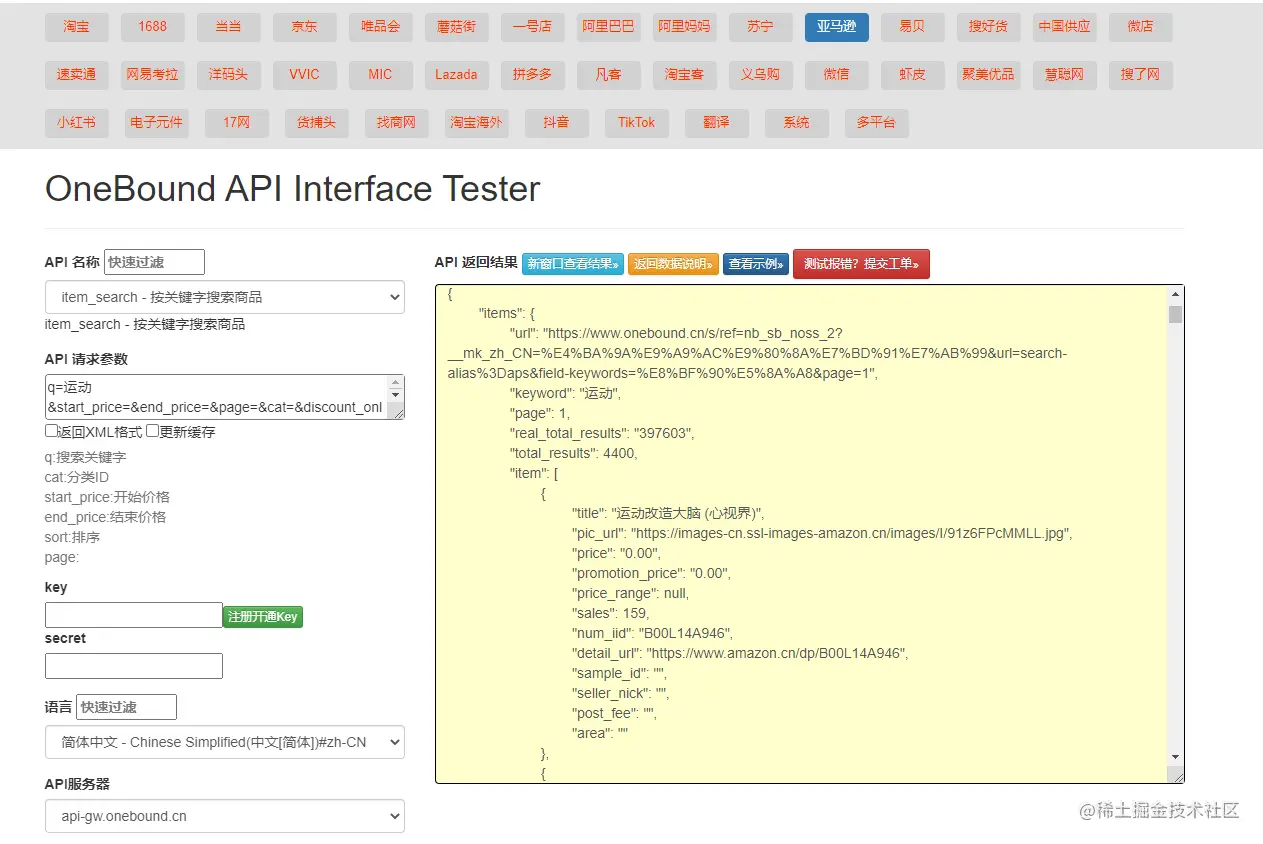The height and width of the screenshot is (844, 1263).
Task: Click the result panel scrollbar up arrow
Action: point(1175,294)
